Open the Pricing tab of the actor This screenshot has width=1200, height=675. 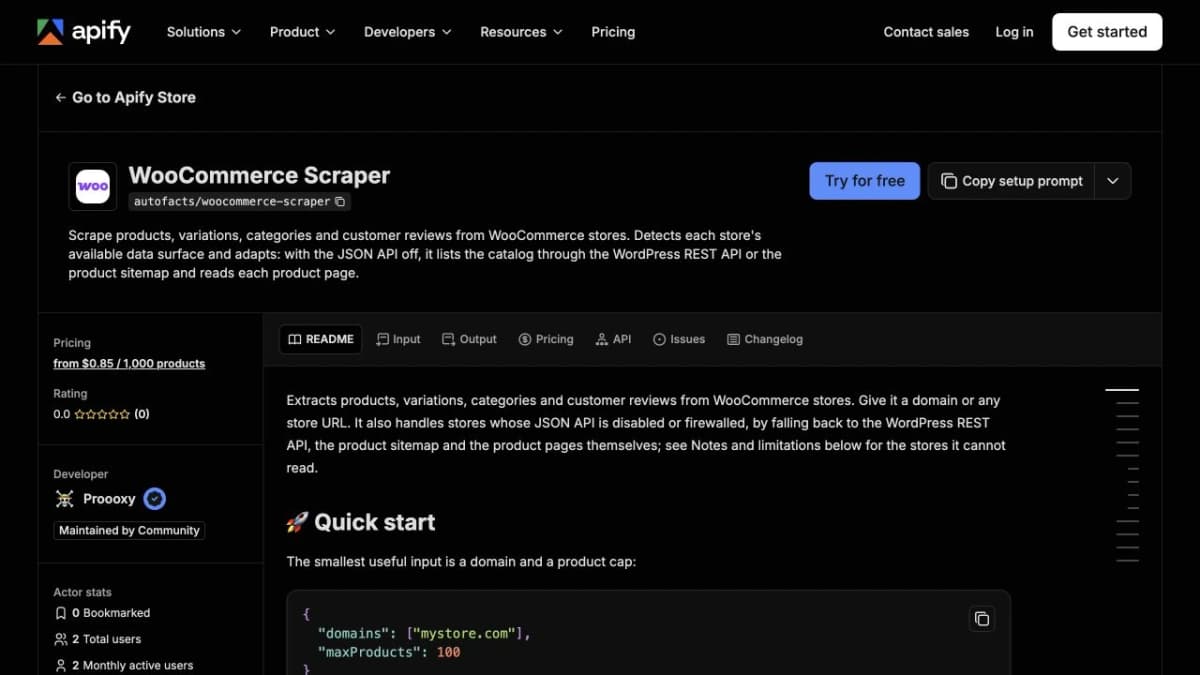(546, 339)
